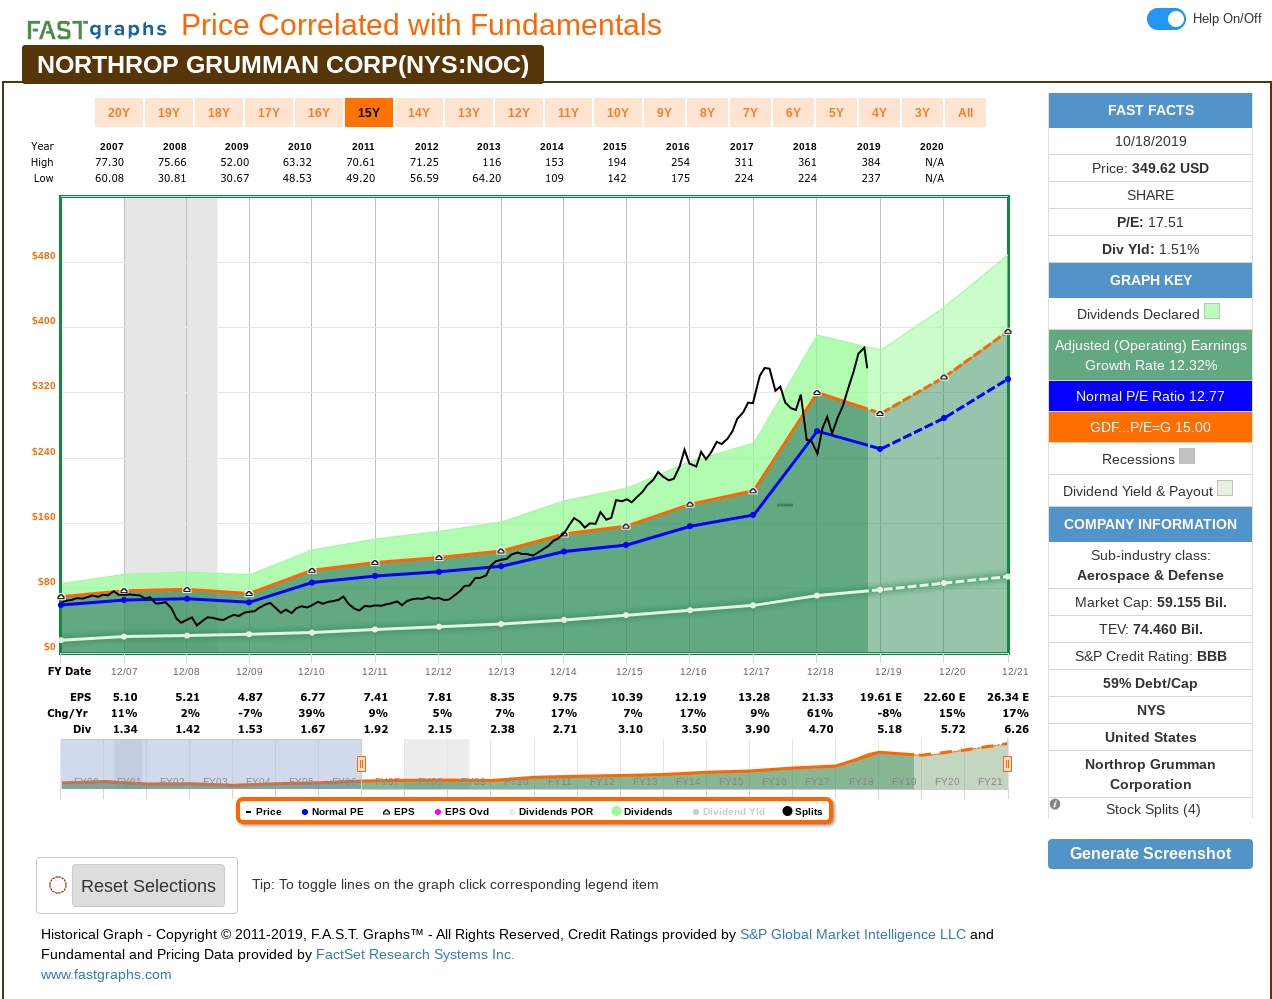The image size is (1272, 999).
Task: Click the EPS marker at 12/18 on chart
Action: coord(817,393)
